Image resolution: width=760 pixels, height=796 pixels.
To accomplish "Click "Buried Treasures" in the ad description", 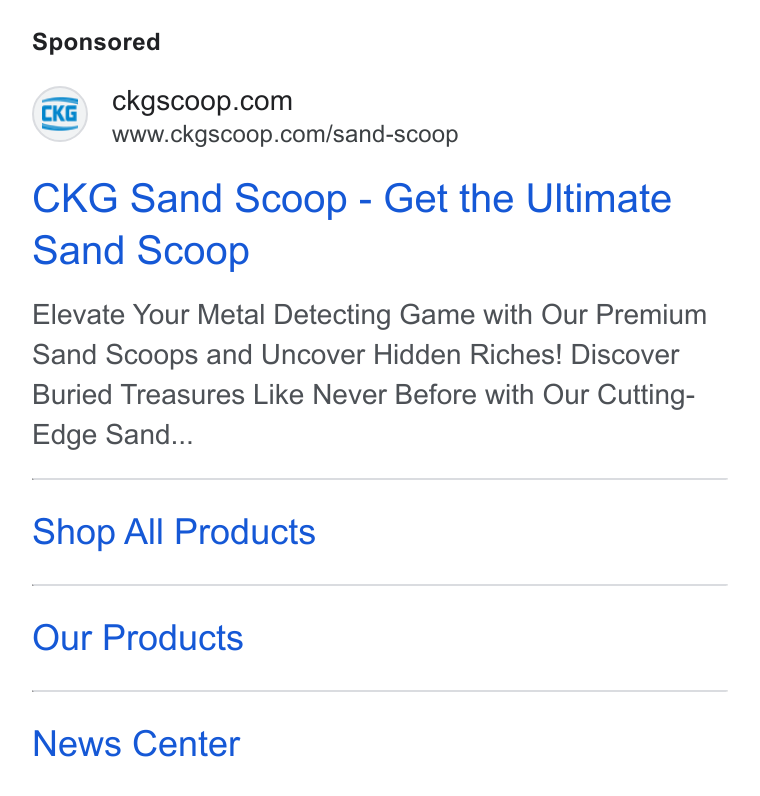I will (x=139, y=394).
